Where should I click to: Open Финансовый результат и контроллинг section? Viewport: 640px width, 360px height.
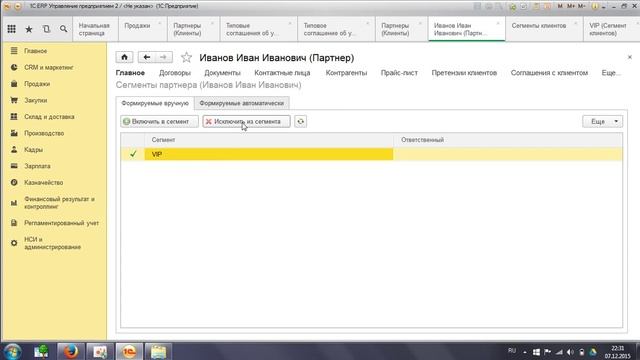(59, 203)
